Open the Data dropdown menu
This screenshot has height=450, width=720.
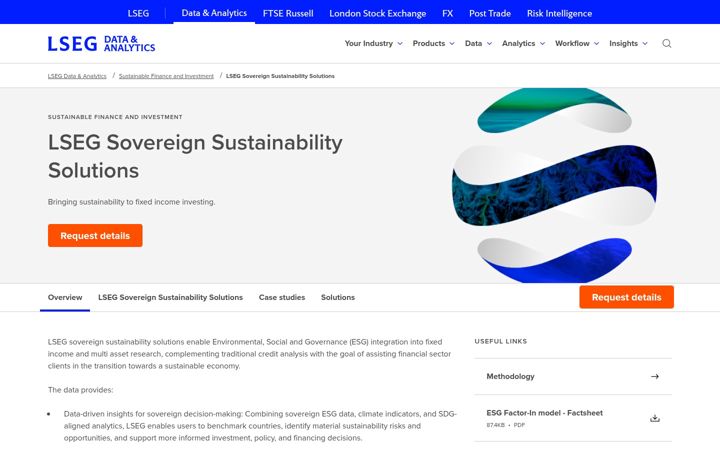[478, 44]
